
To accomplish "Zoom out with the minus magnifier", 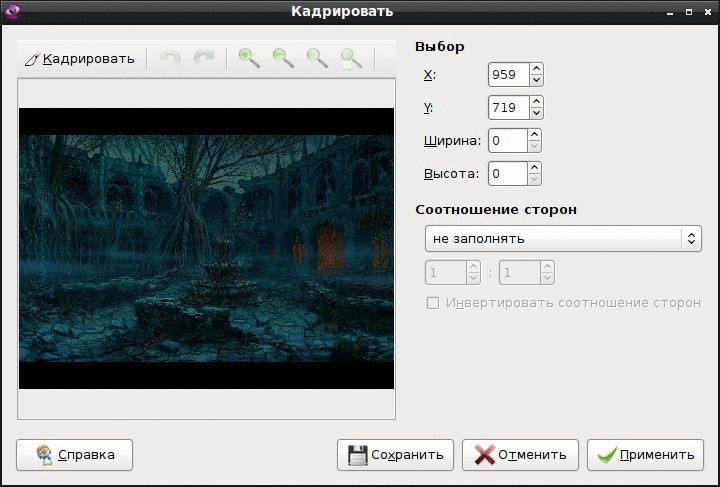I will click(x=283, y=59).
